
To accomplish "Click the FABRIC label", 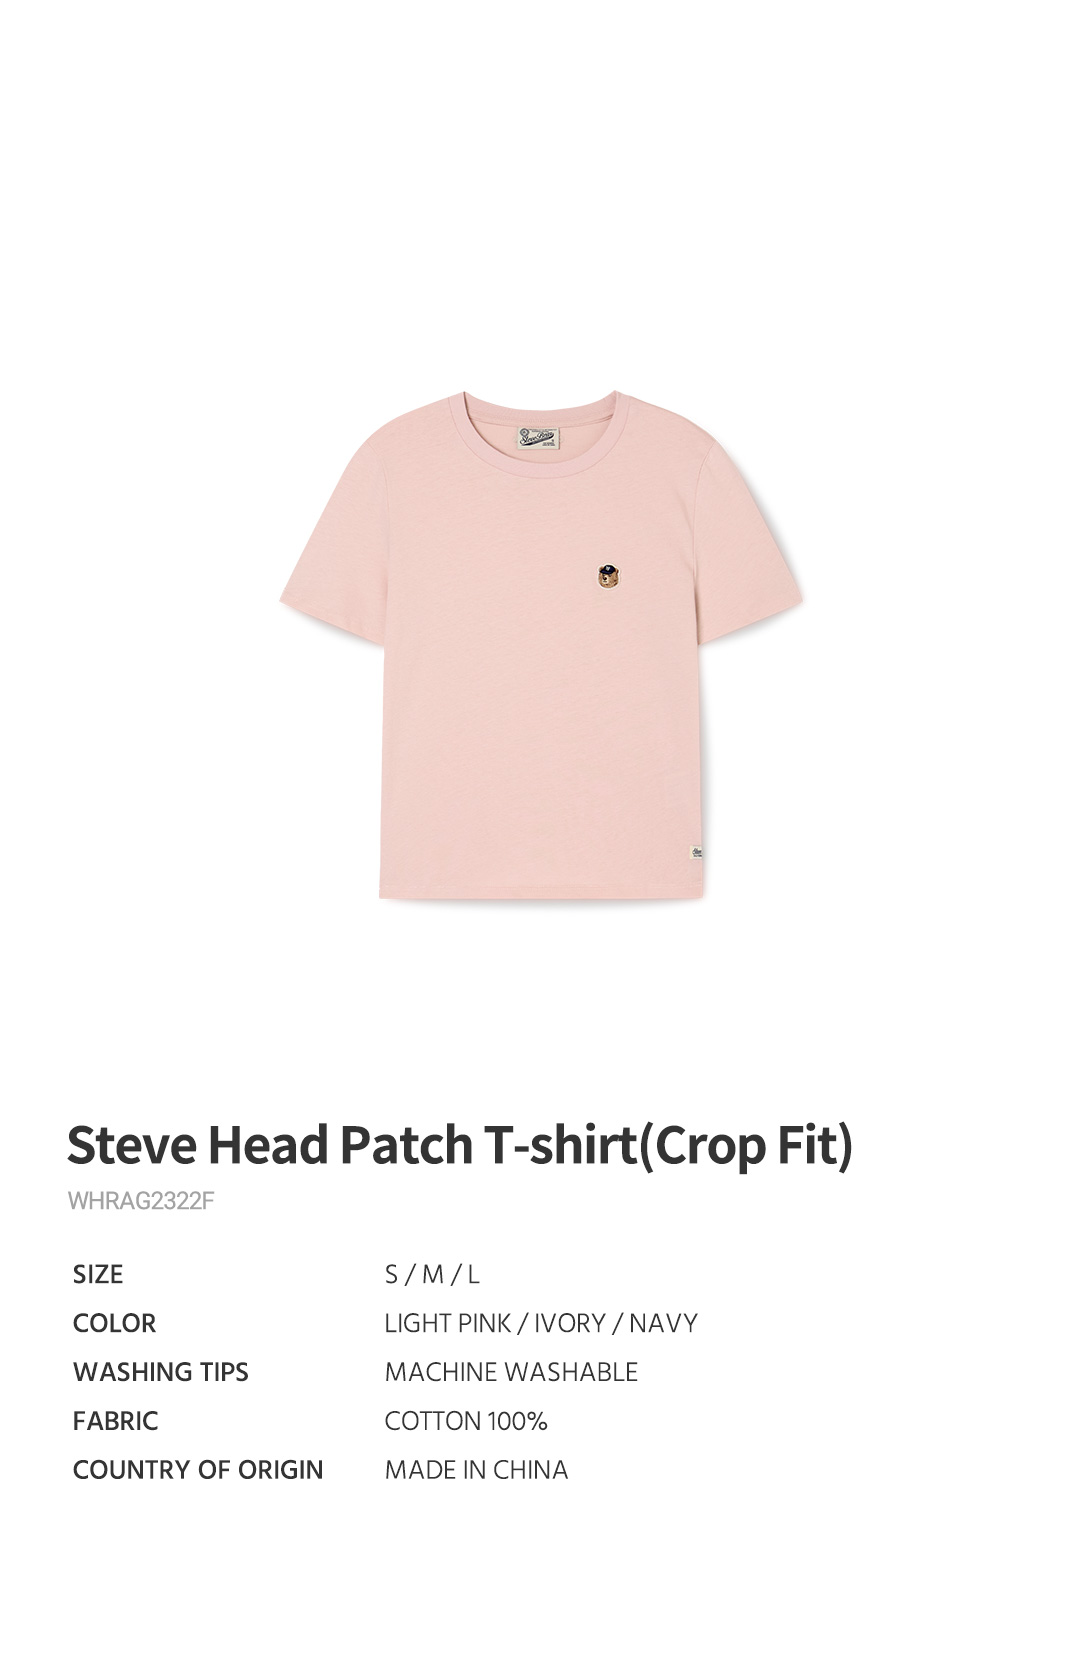I will 116,1421.
